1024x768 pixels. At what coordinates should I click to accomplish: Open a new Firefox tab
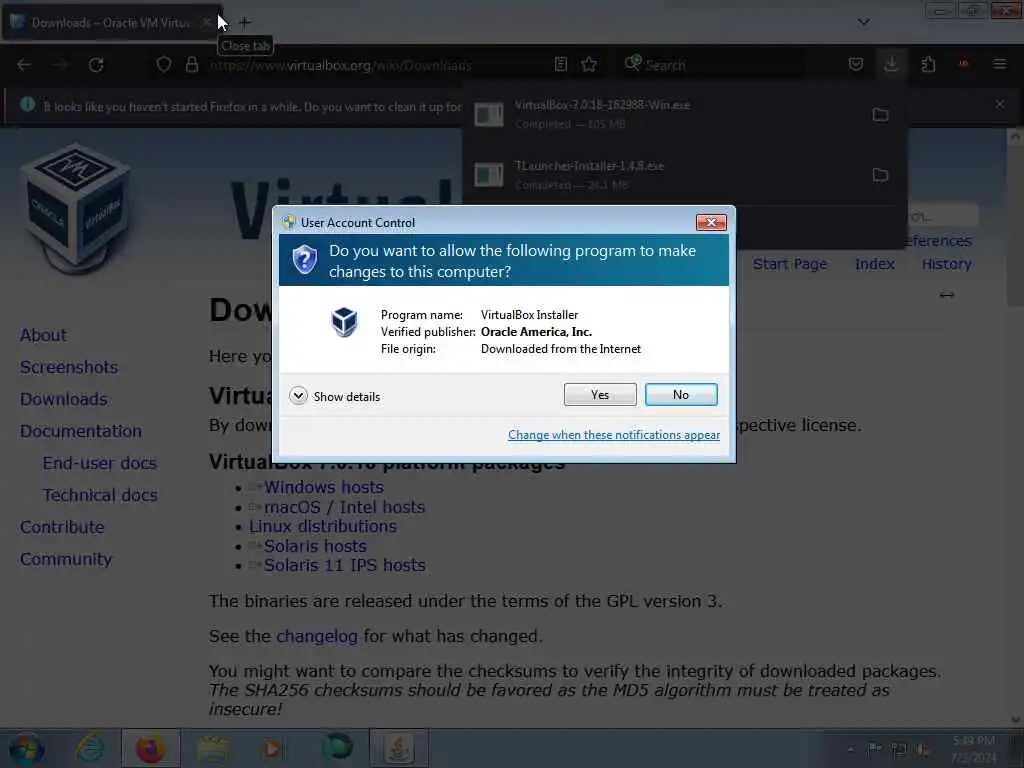(245, 23)
